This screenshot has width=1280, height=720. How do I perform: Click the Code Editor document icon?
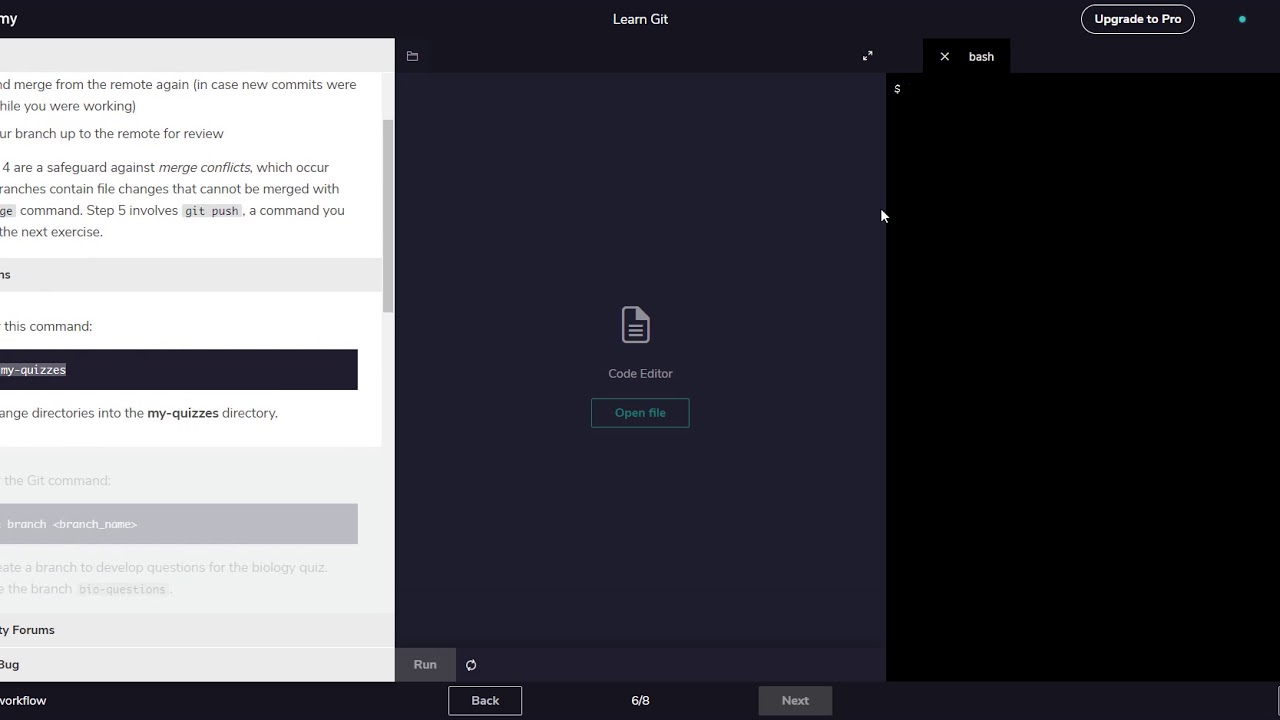(636, 325)
